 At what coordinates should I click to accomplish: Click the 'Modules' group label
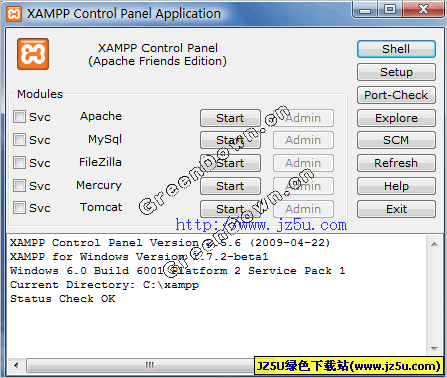click(x=40, y=94)
